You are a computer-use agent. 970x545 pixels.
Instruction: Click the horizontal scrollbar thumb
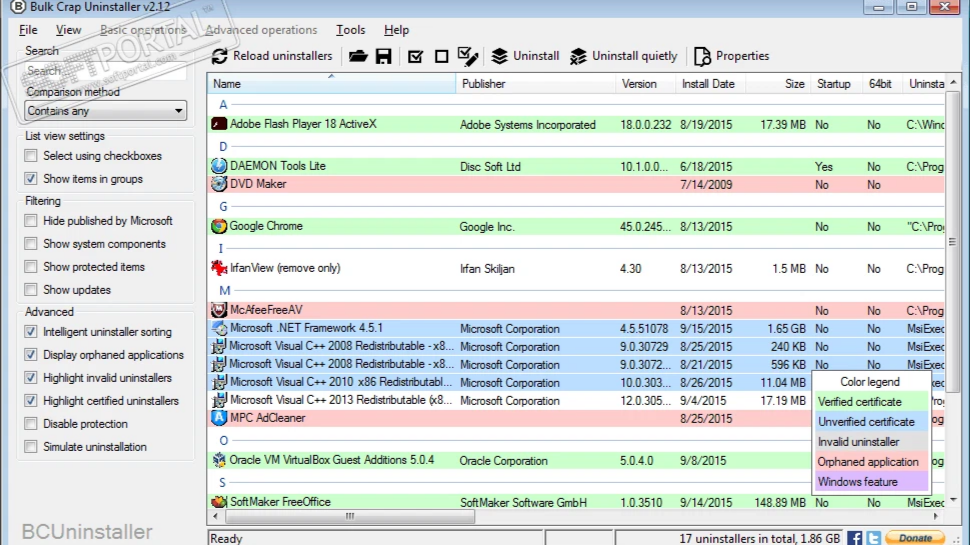(350, 516)
